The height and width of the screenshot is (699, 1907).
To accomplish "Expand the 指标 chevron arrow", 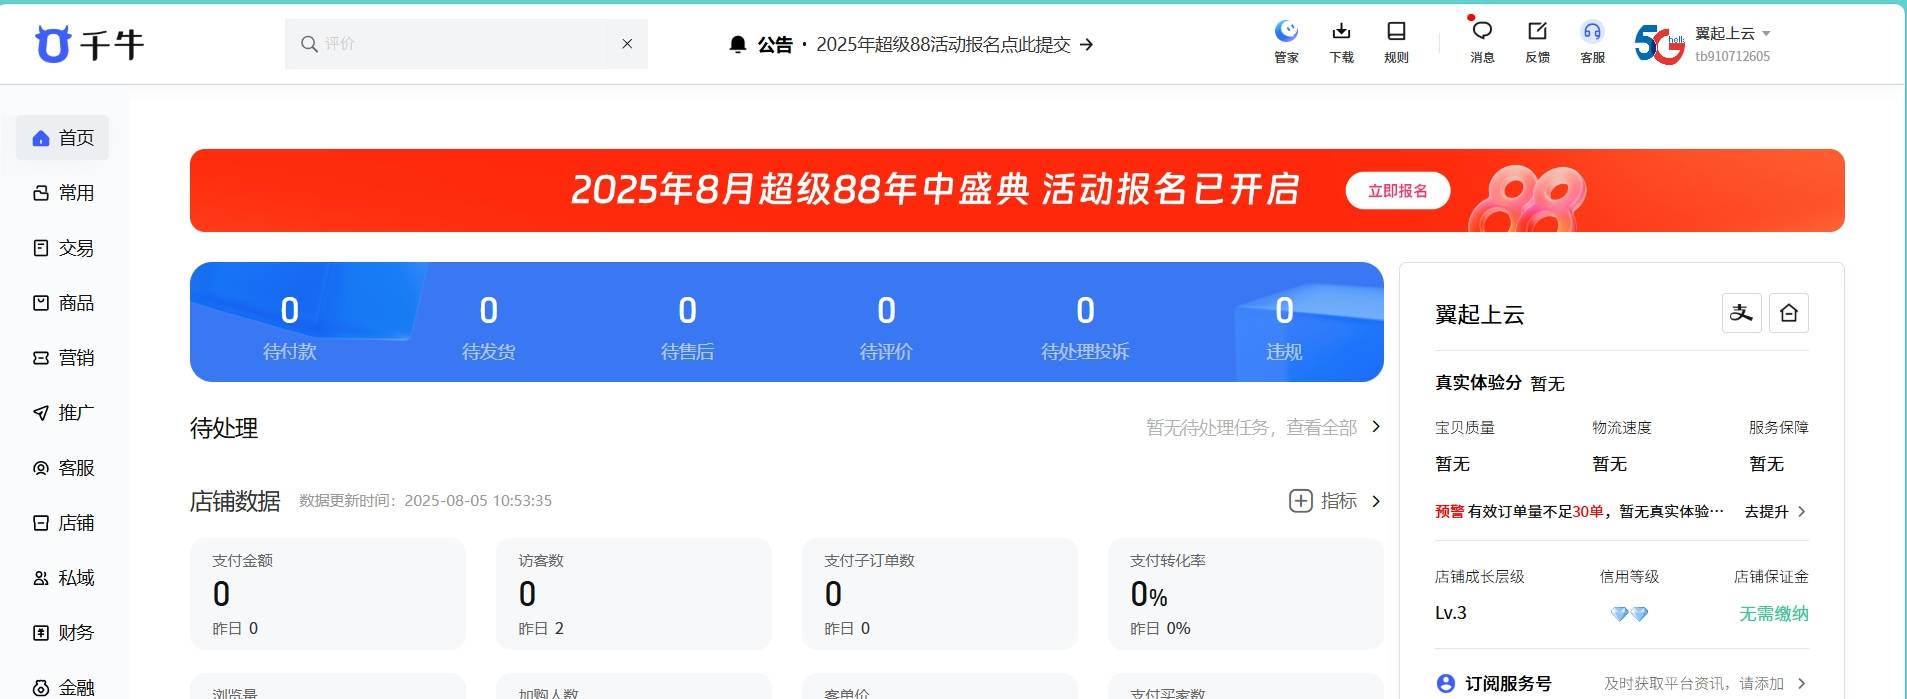I will 1376,501.
